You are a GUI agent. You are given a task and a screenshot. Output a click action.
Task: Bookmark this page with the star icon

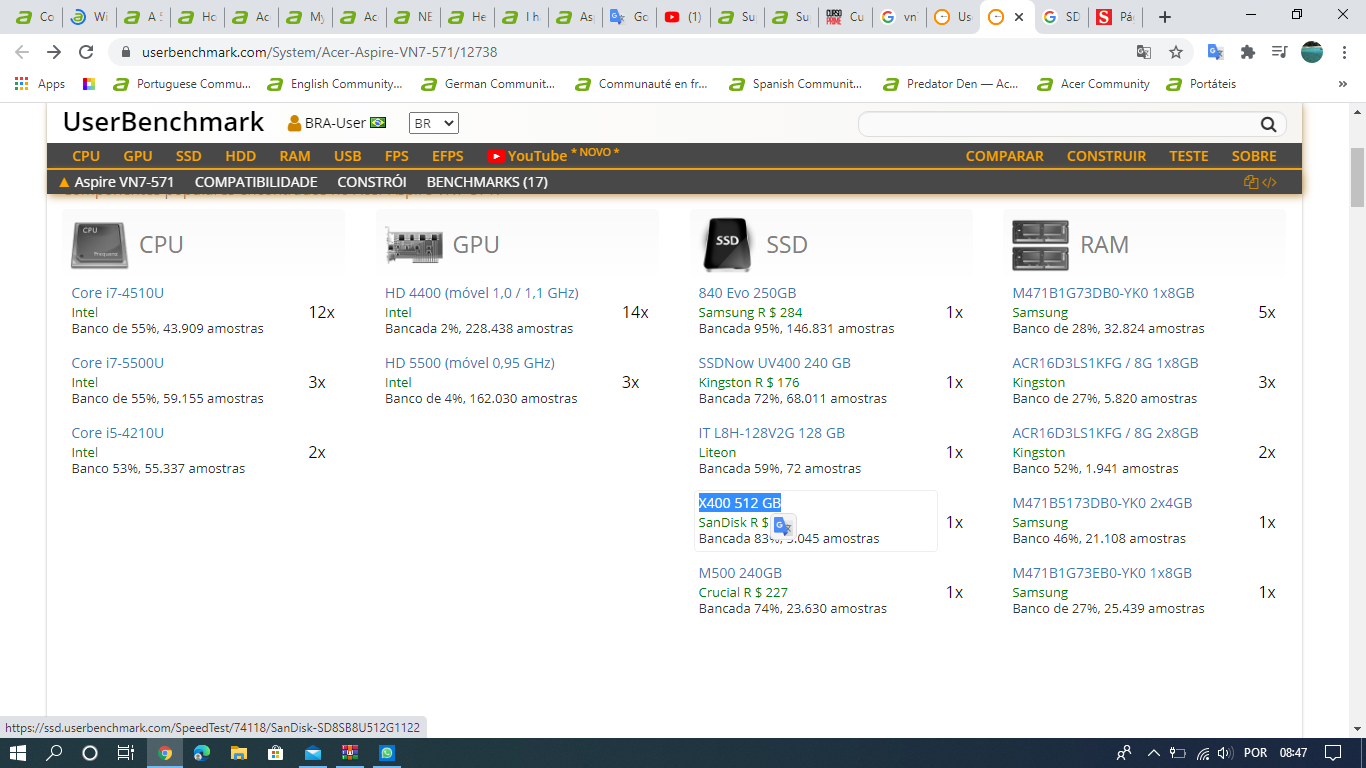(x=1176, y=52)
